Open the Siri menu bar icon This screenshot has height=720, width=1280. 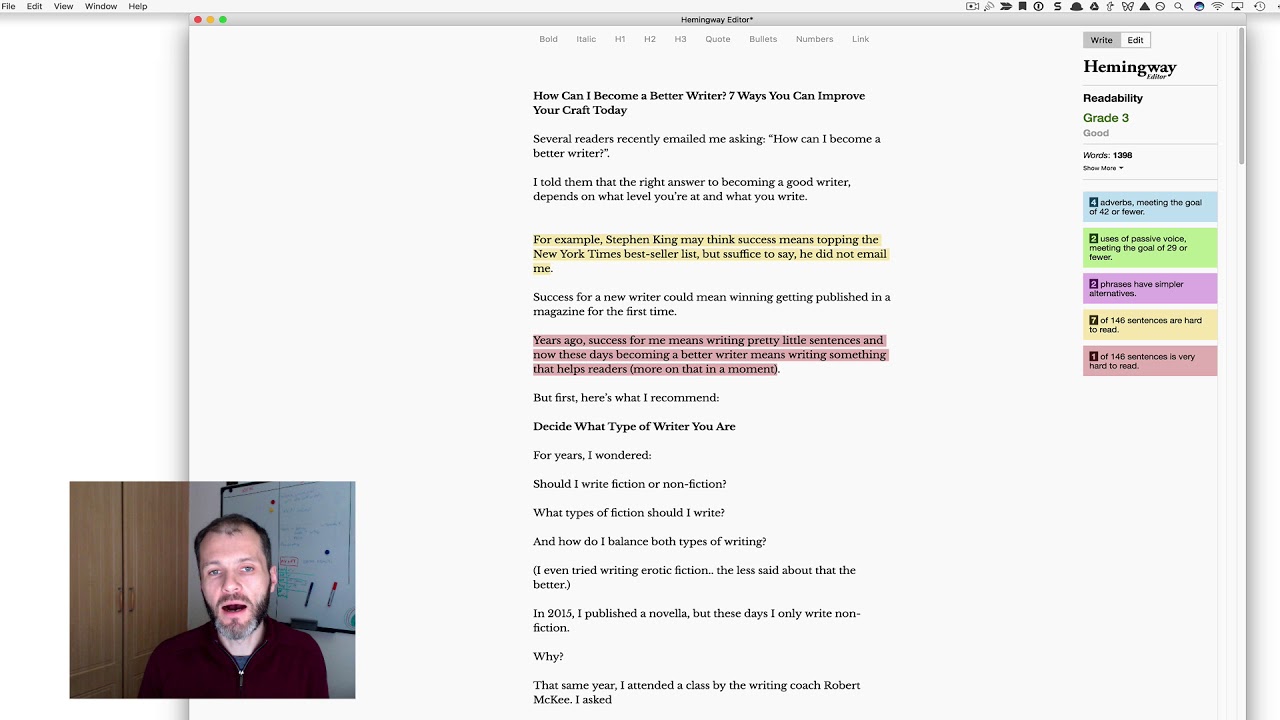[x=1199, y=6]
